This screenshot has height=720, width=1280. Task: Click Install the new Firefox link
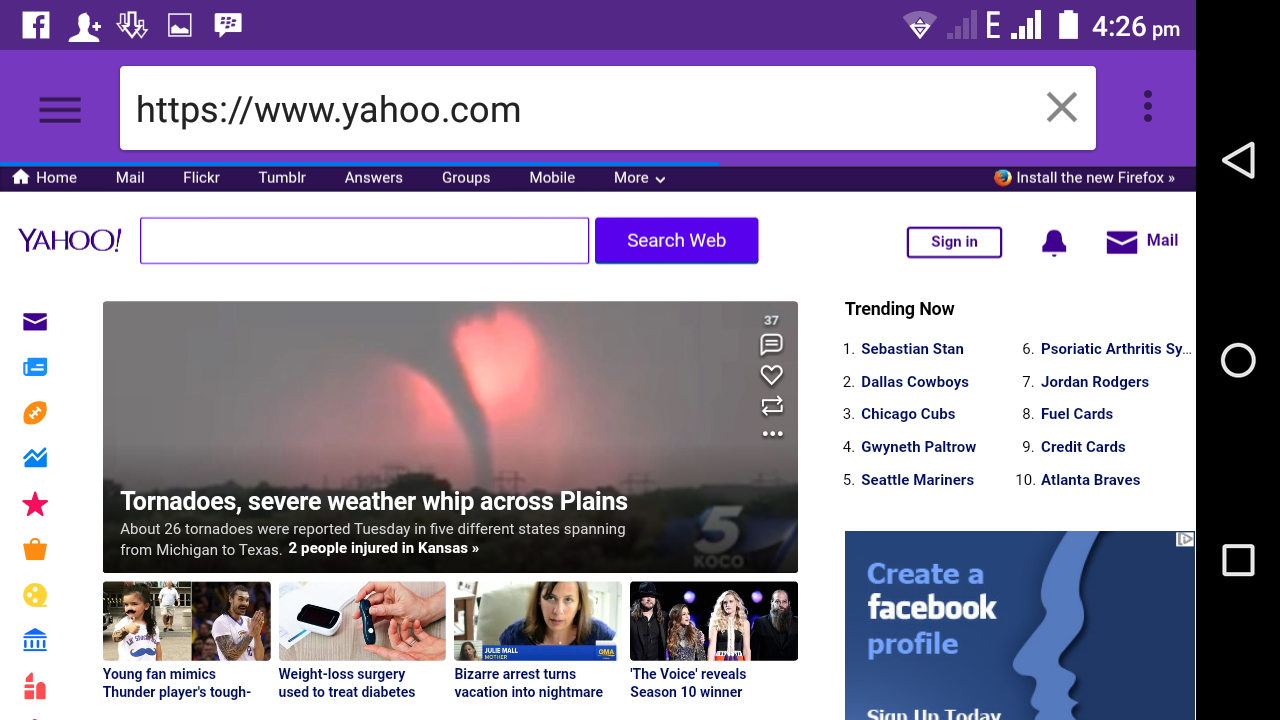[1085, 178]
